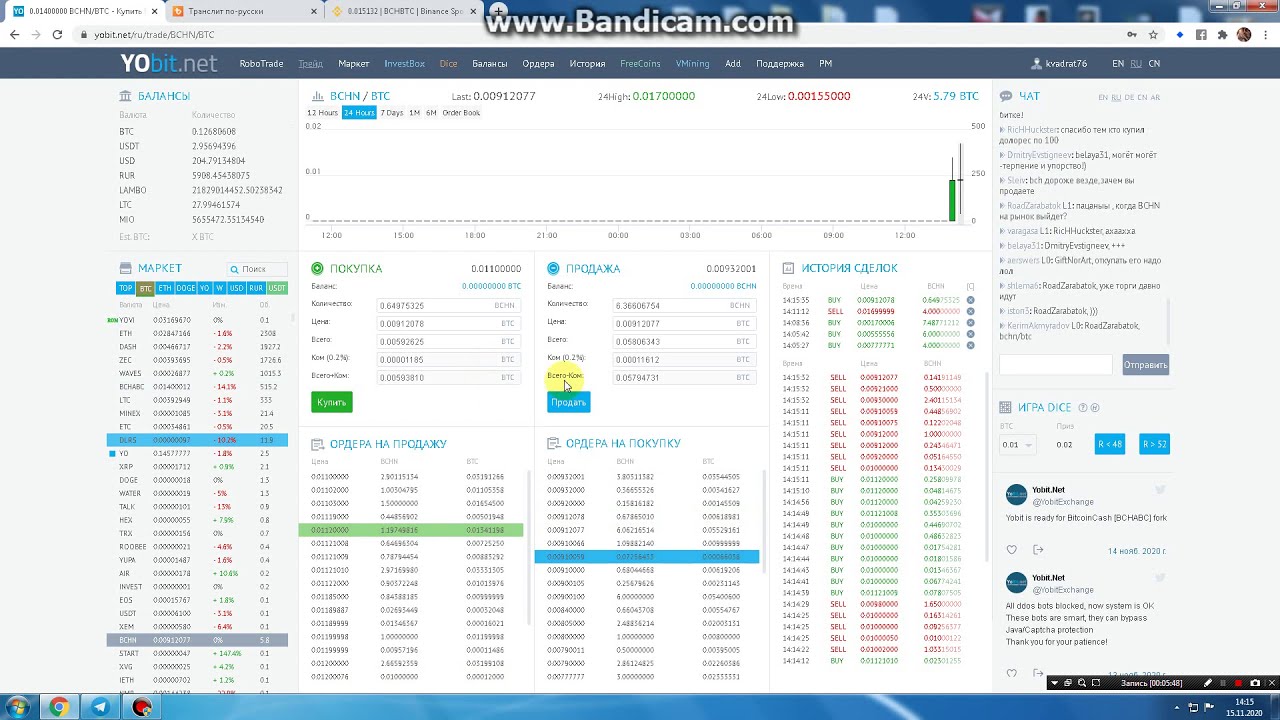Click the user profile icon beside kvadrat76

[x=1037, y=64]
